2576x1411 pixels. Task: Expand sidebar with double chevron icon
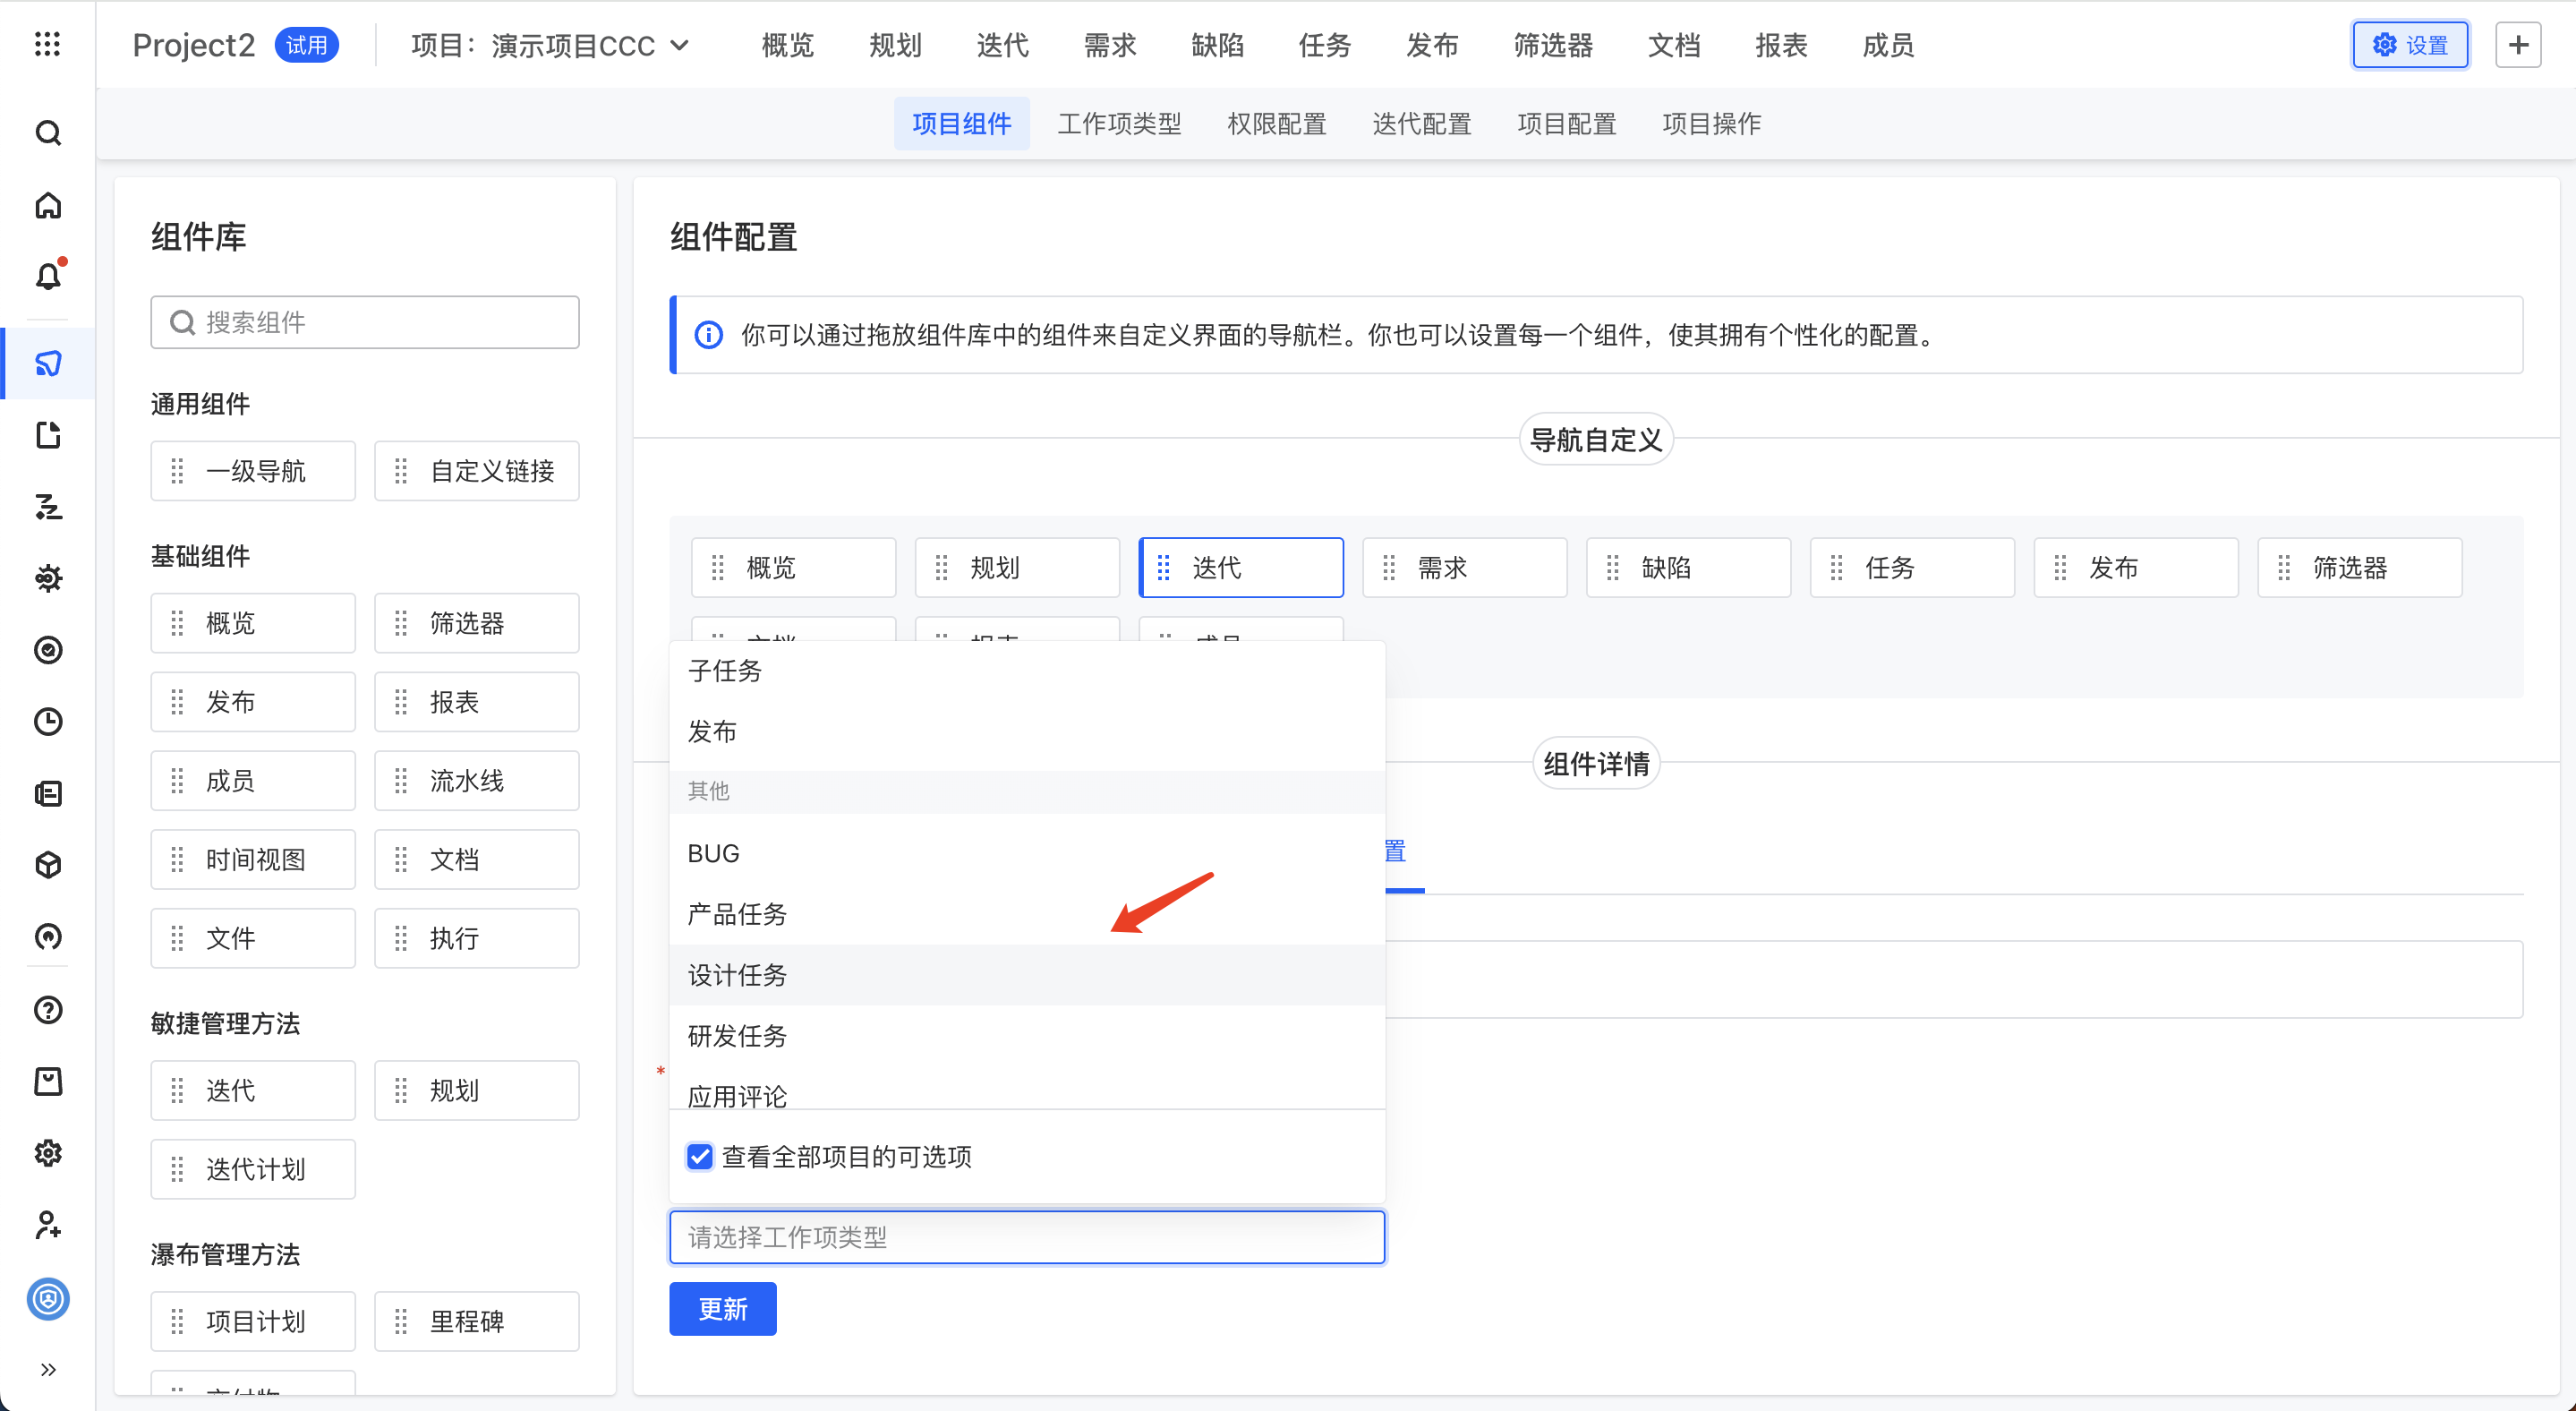coord(48,1370)
